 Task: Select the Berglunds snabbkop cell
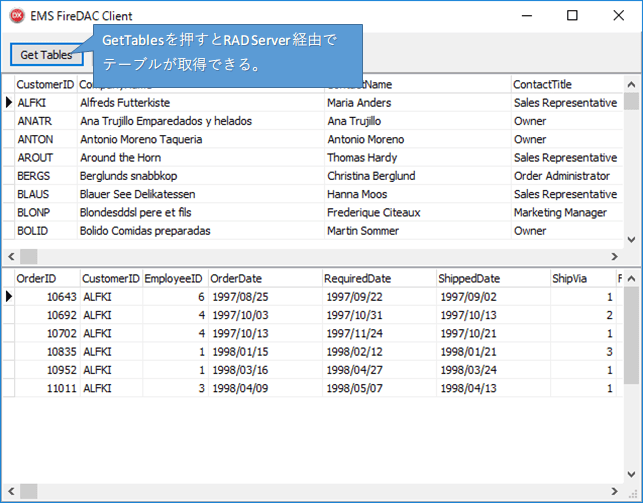[201, 176]
